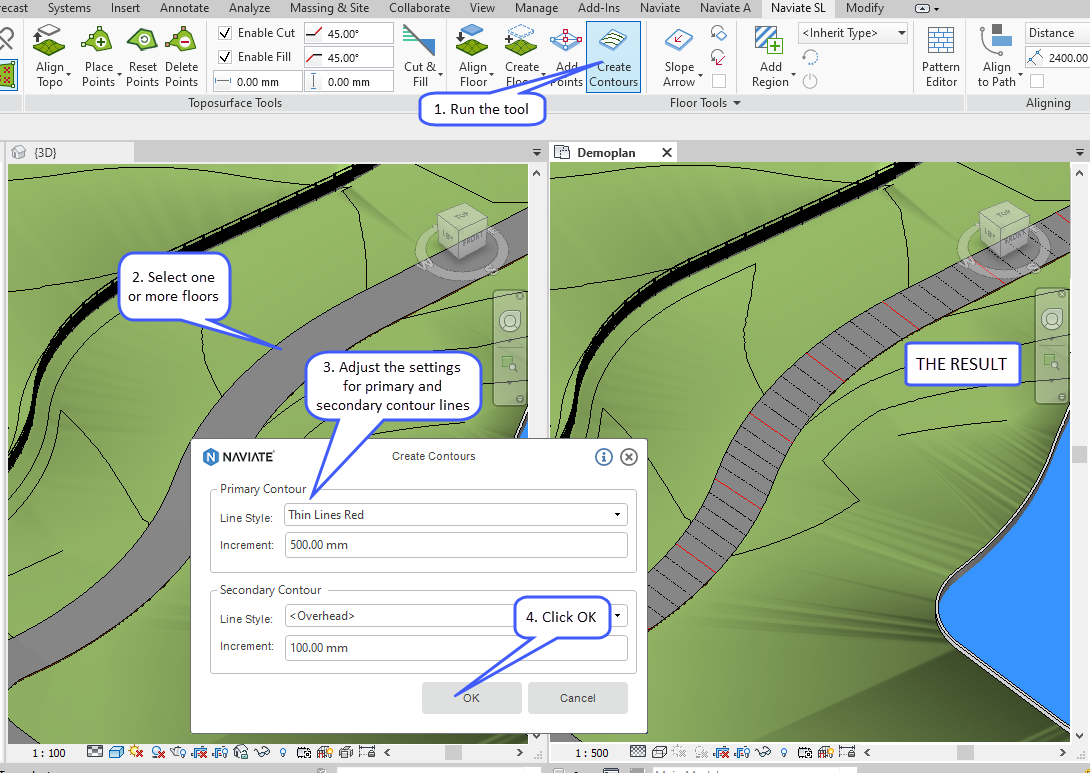Open the Massing & Site ribbon tab
This screenshot has height=773, width=1090.
[330, 8]
